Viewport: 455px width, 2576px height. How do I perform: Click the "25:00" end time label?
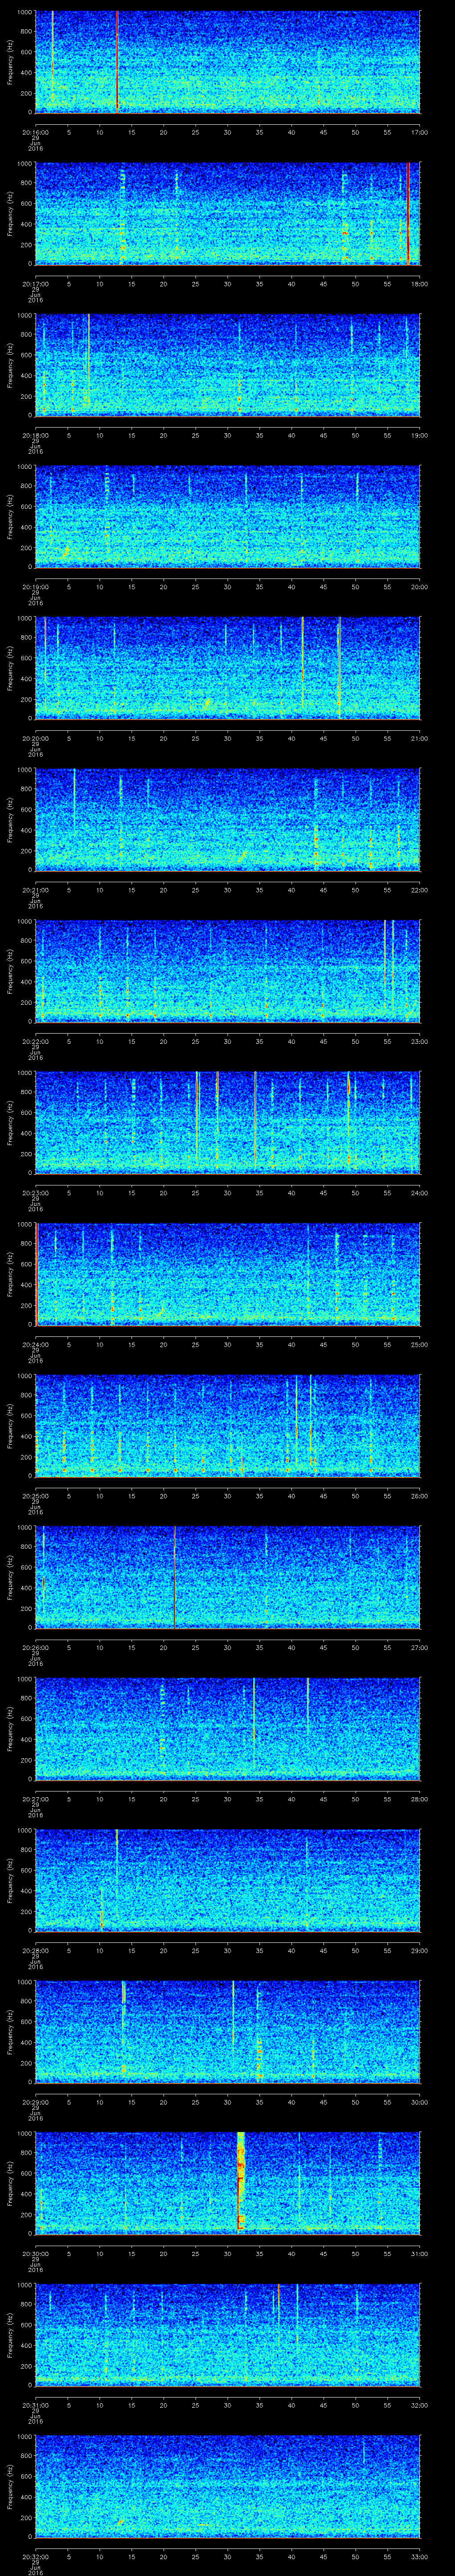point(419,1344)
